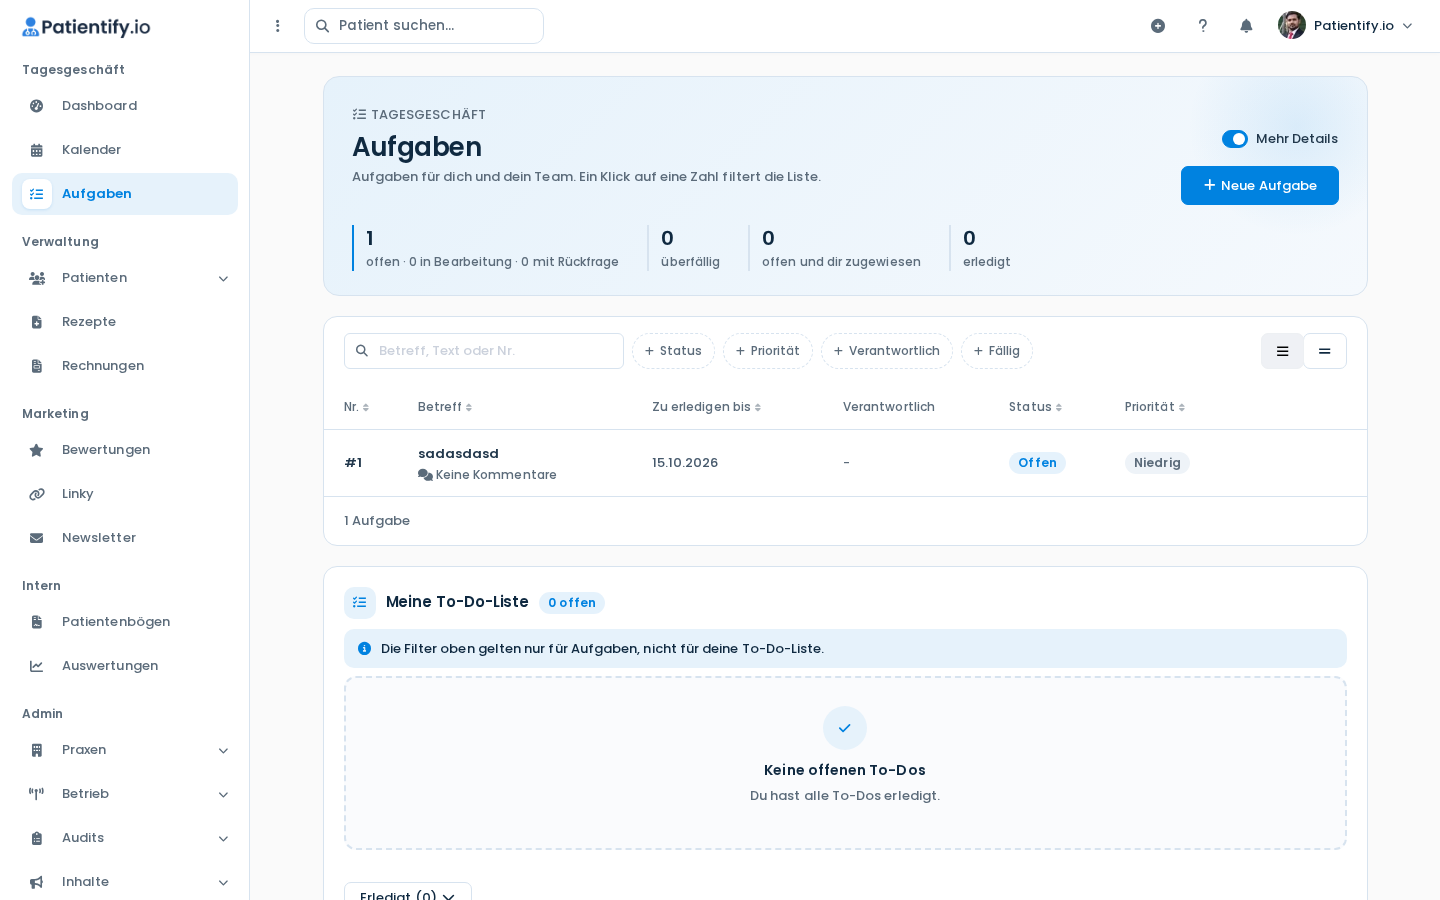
Task: Go to Patientenbögen page
Action: [x=125, y=622]
